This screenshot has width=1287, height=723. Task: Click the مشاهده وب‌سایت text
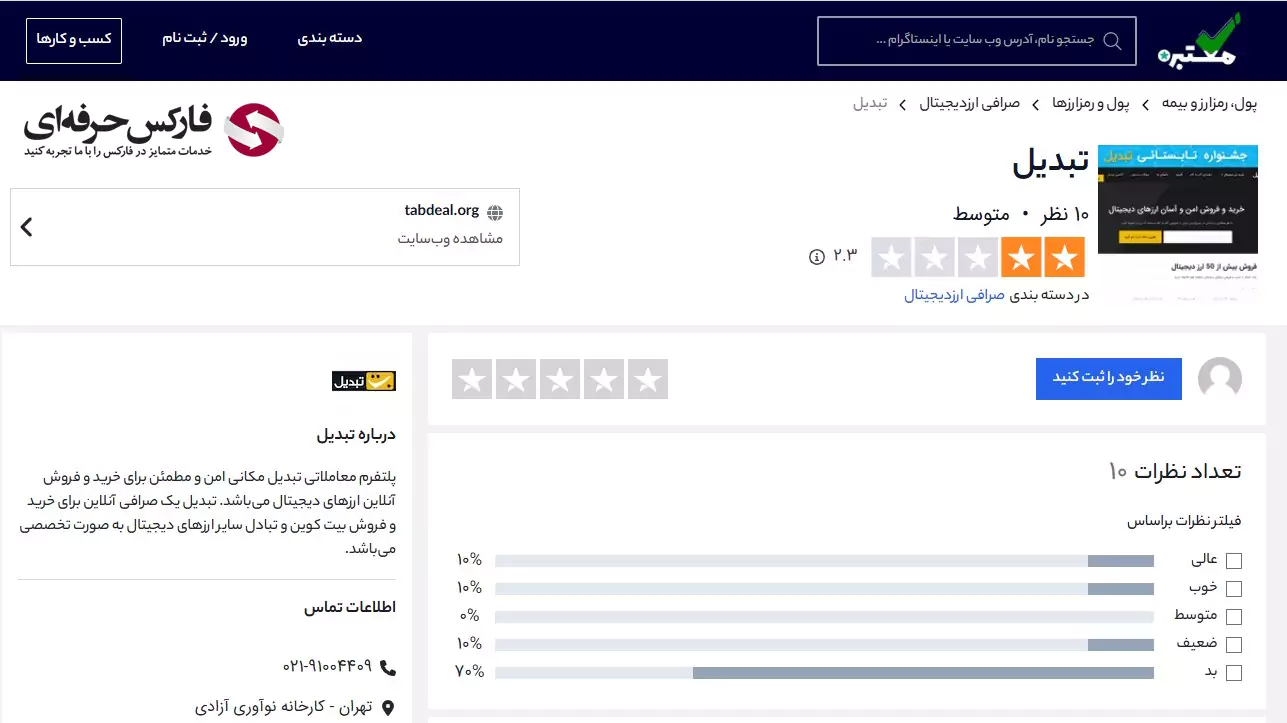(450, 239)
